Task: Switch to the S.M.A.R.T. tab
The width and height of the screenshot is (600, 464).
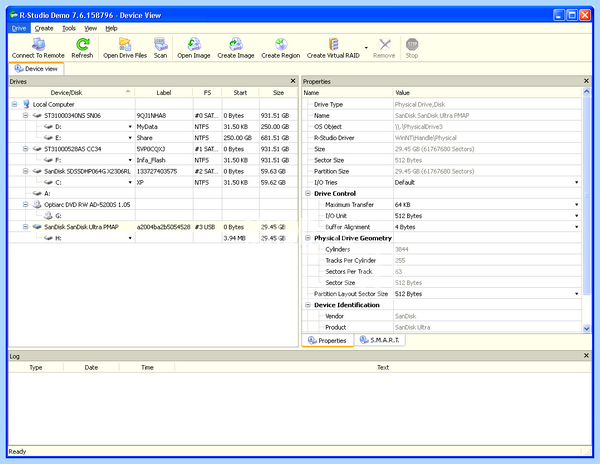Action: (380, 340)
